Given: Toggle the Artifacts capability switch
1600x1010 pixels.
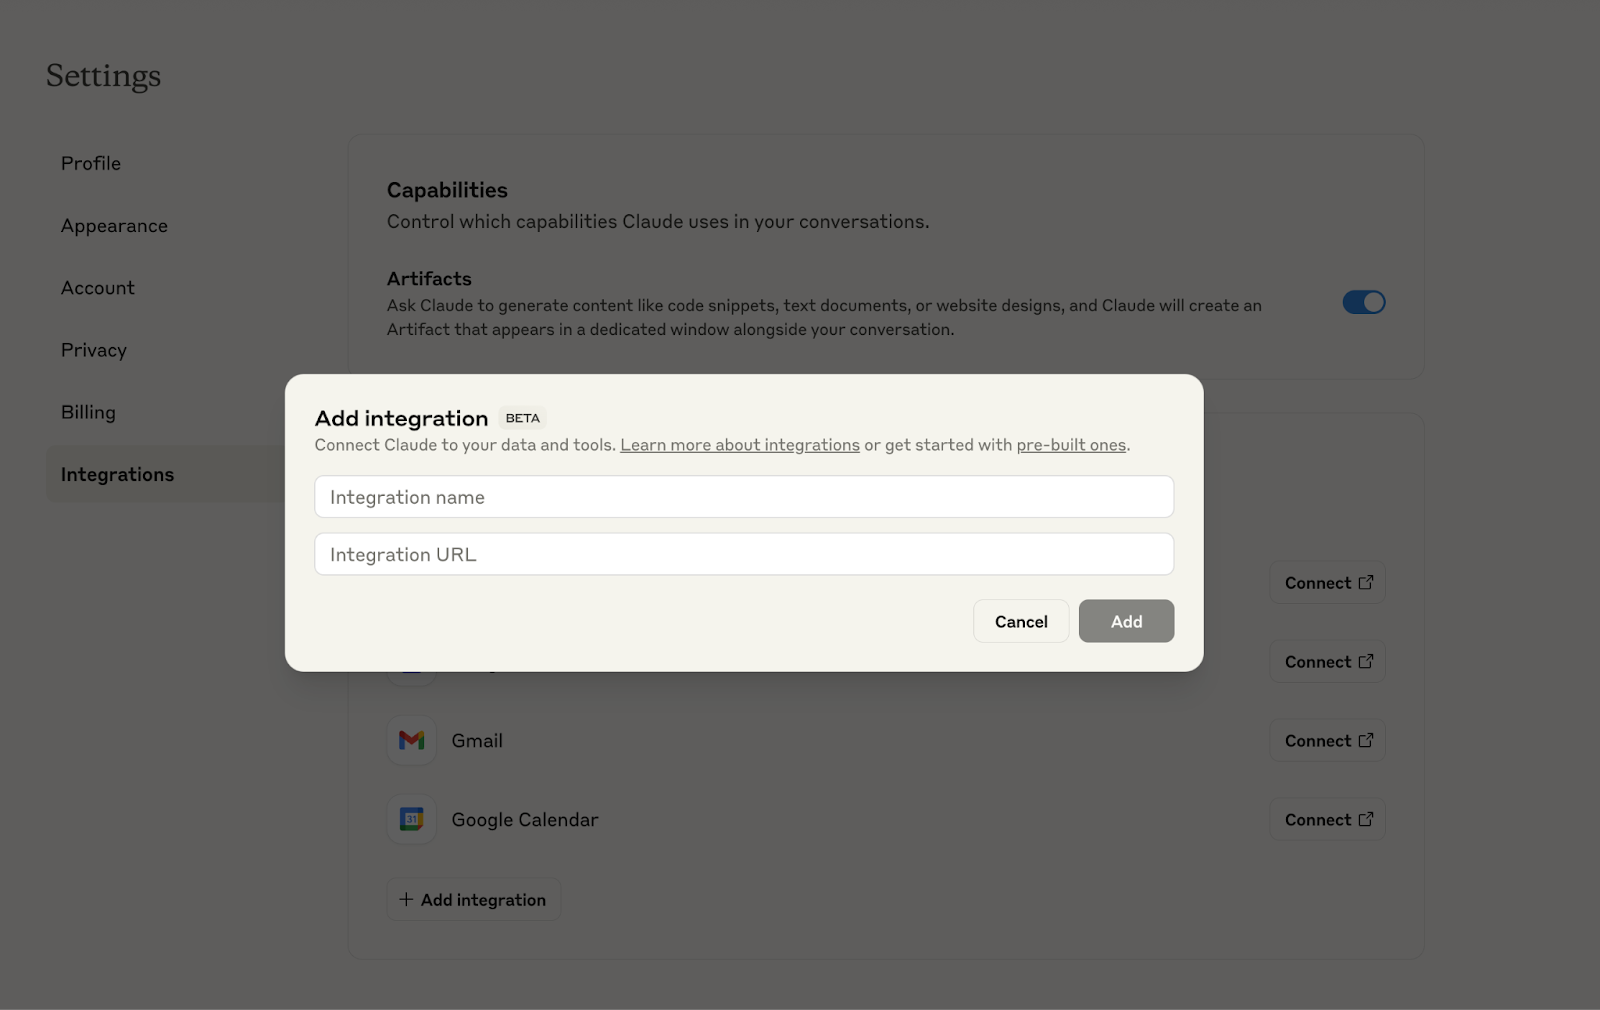Looking at the screenshot, I should click(1363, 302).
